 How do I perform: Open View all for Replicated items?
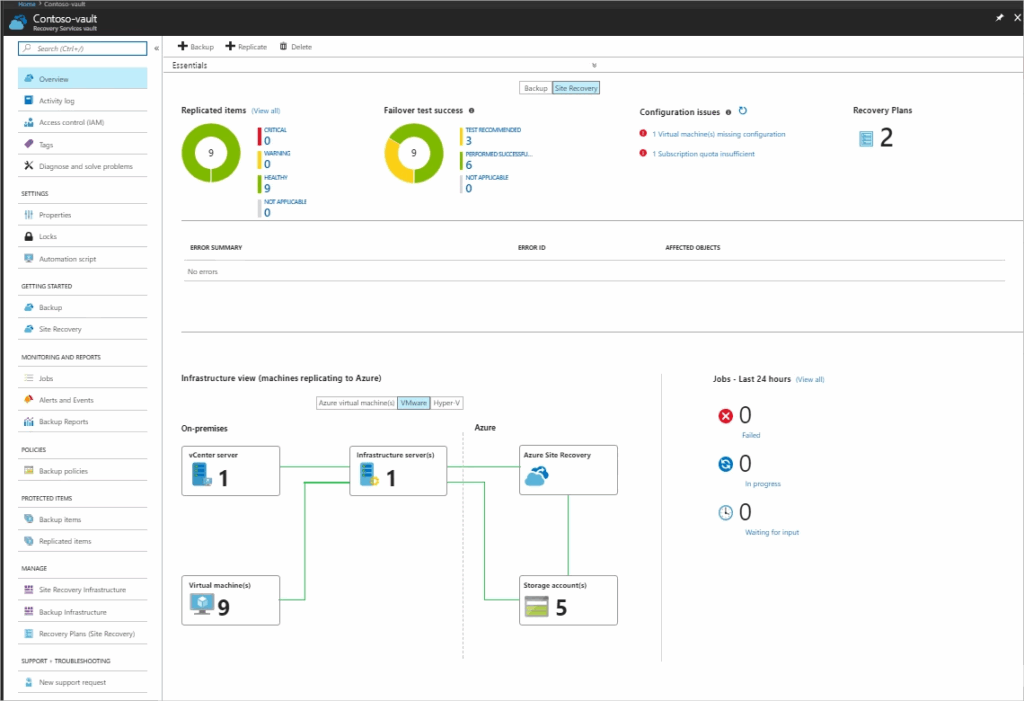point(265,110)
